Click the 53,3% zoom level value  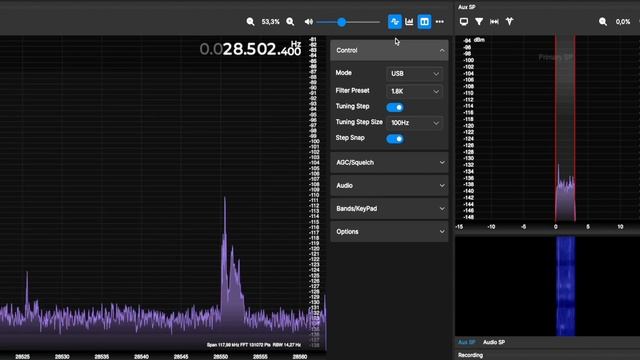[271, 22]
